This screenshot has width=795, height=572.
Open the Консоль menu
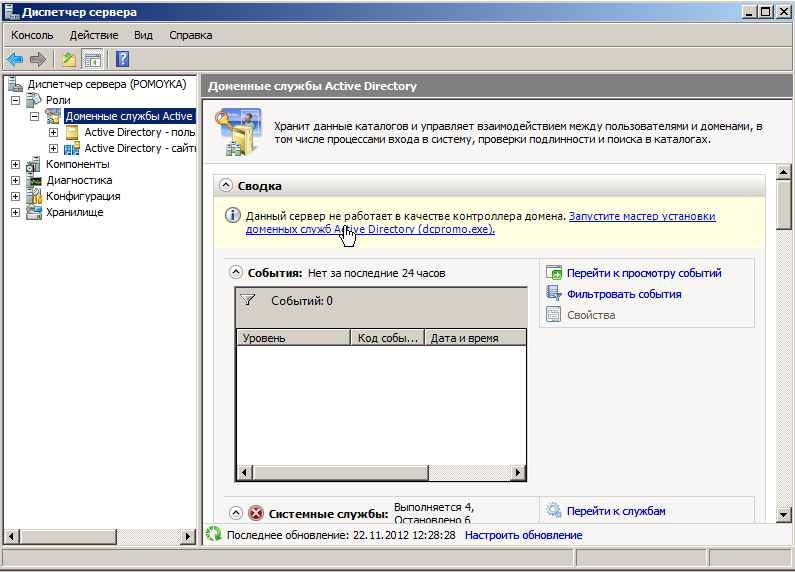pyautogui.click(x=32, y=35)
